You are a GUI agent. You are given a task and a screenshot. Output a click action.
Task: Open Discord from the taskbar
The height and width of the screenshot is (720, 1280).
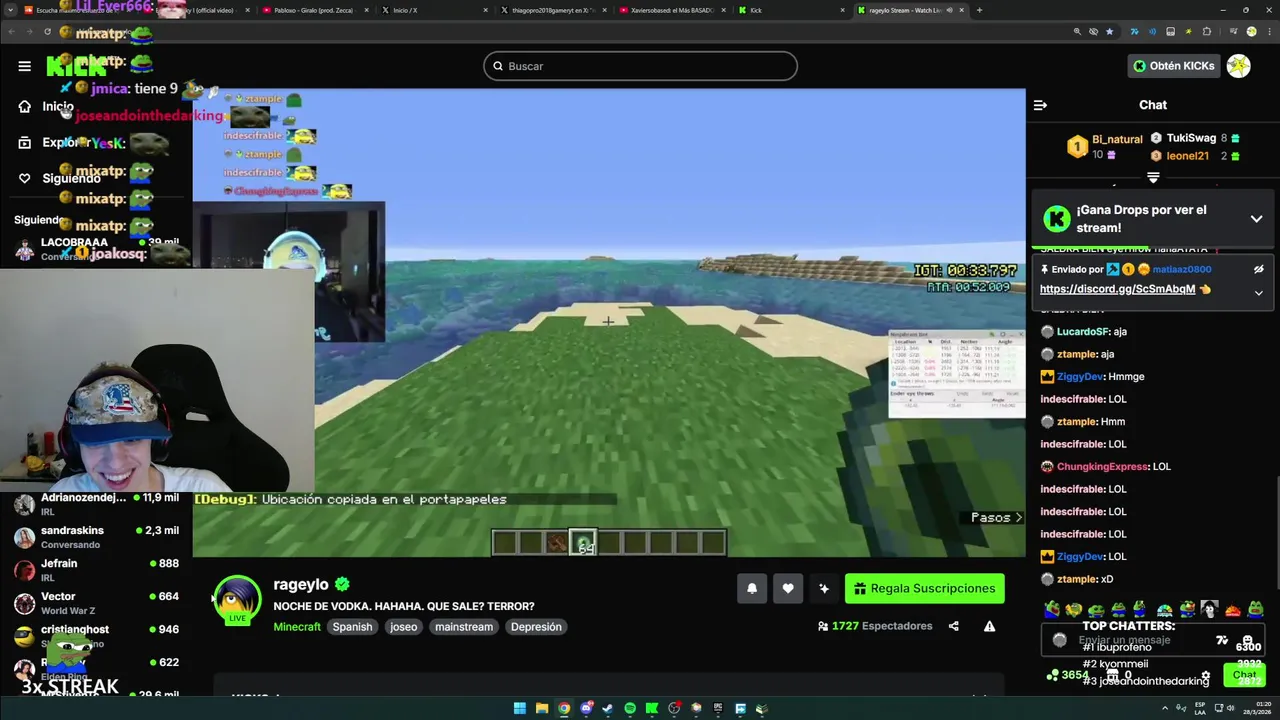pos(586,708)
